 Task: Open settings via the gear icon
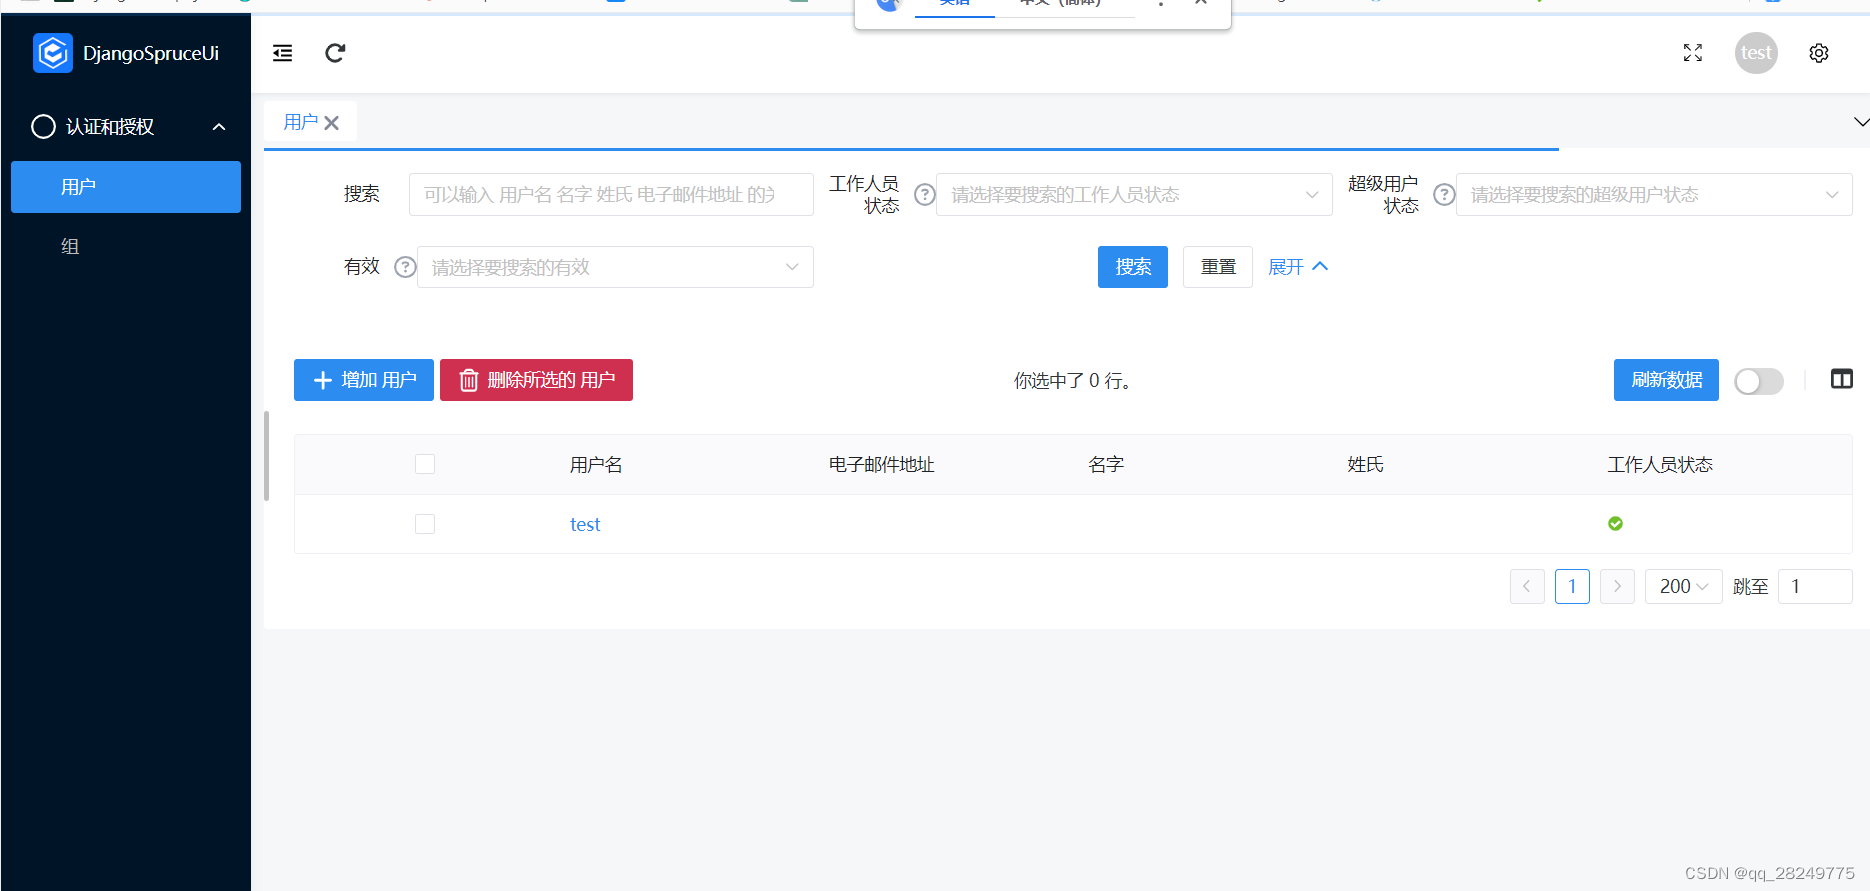coord(1819,53)
